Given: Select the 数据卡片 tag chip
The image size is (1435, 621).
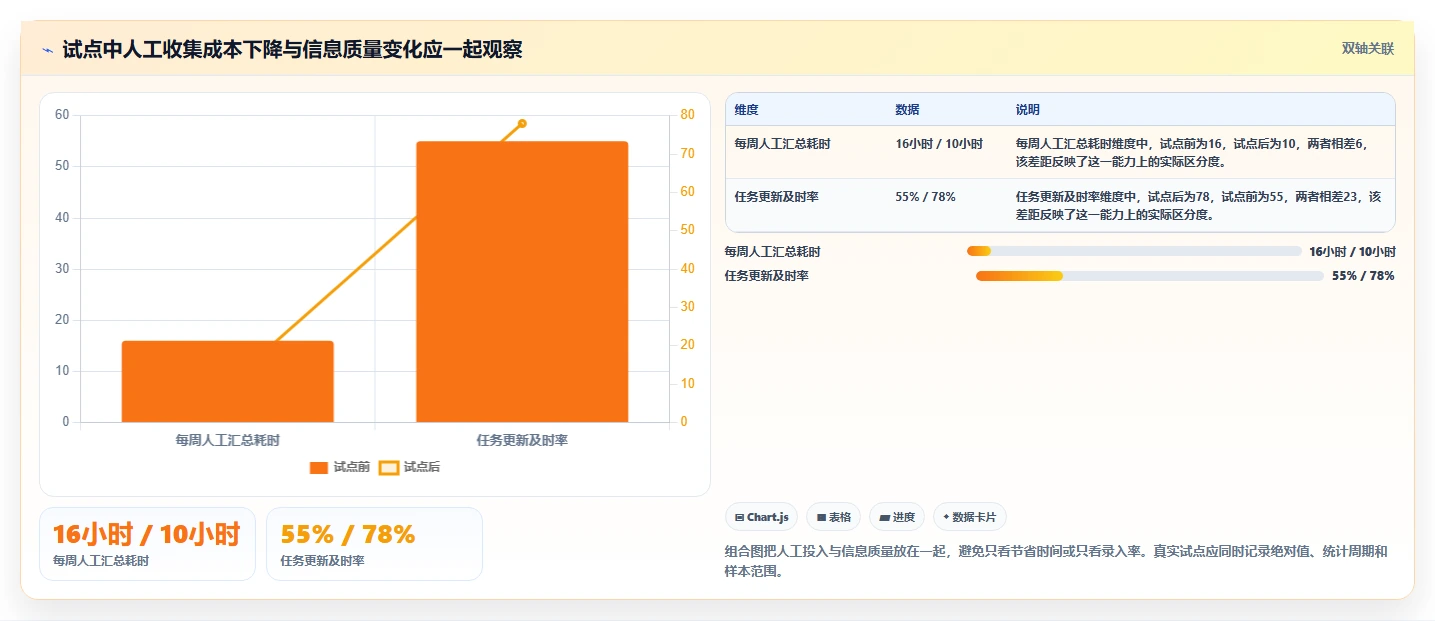Looking at the screenshot, I should (x=970, y=517).
